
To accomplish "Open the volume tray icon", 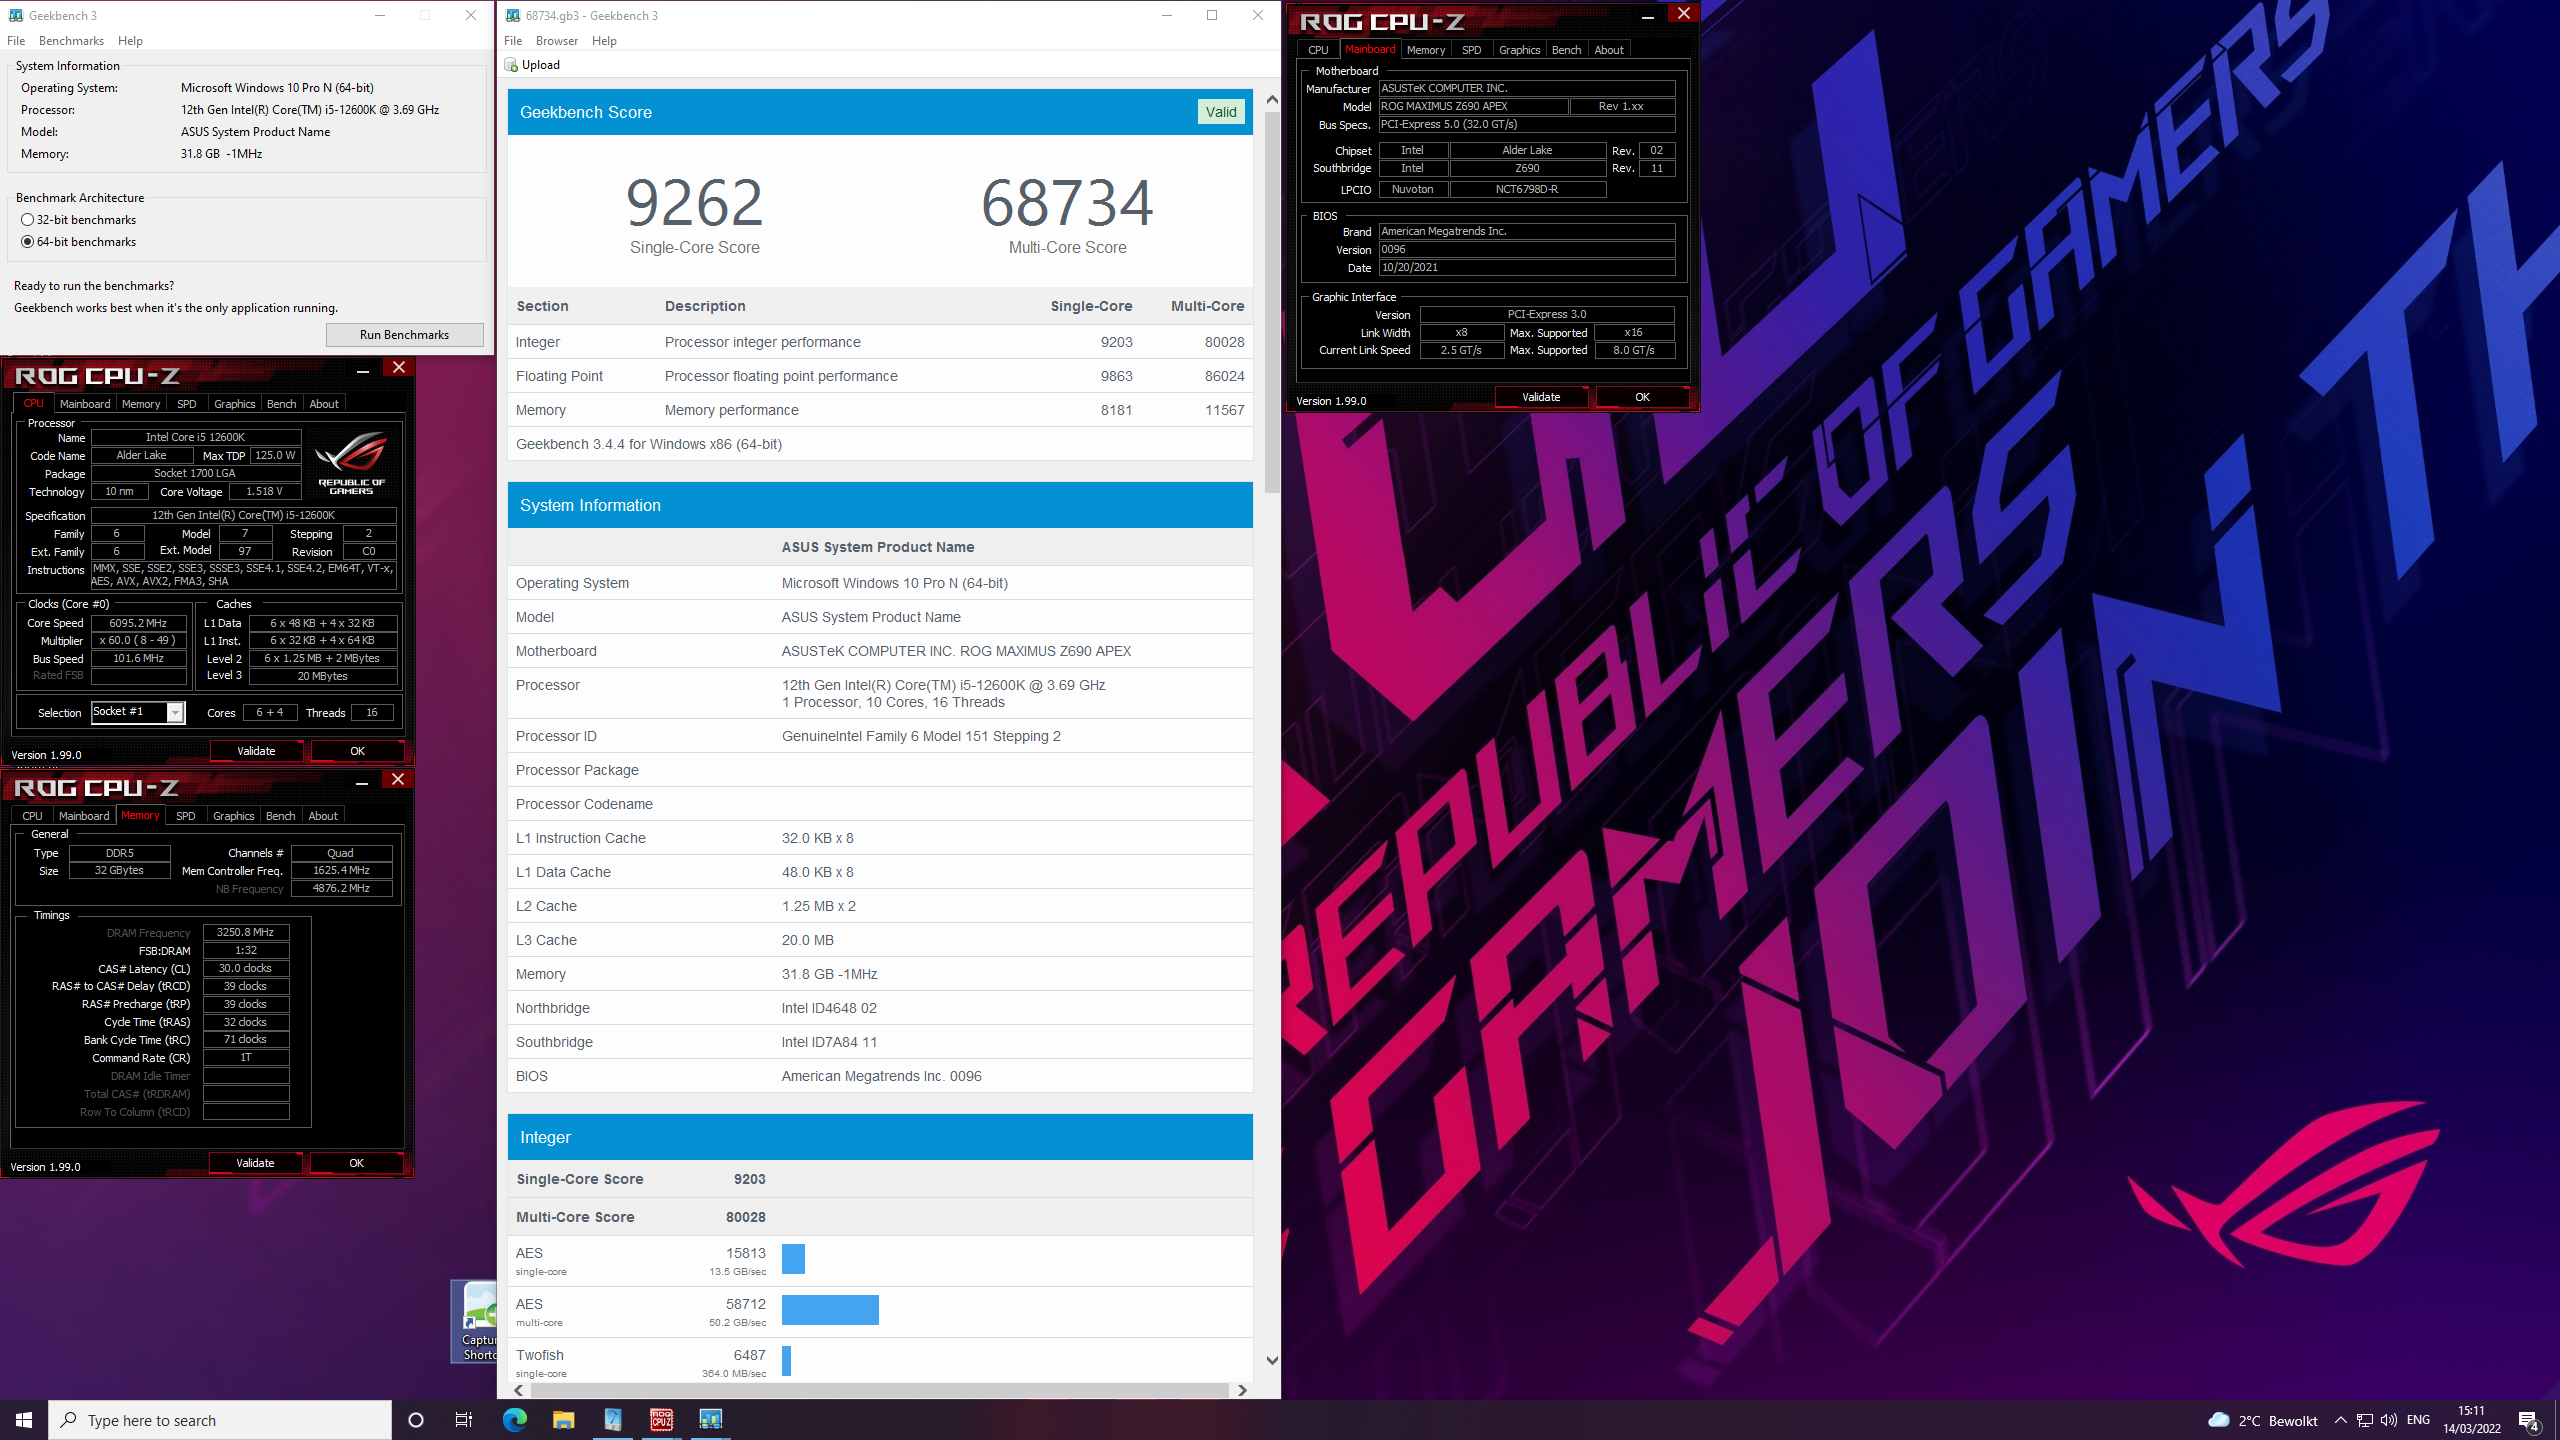I will click(2389, 1420).
